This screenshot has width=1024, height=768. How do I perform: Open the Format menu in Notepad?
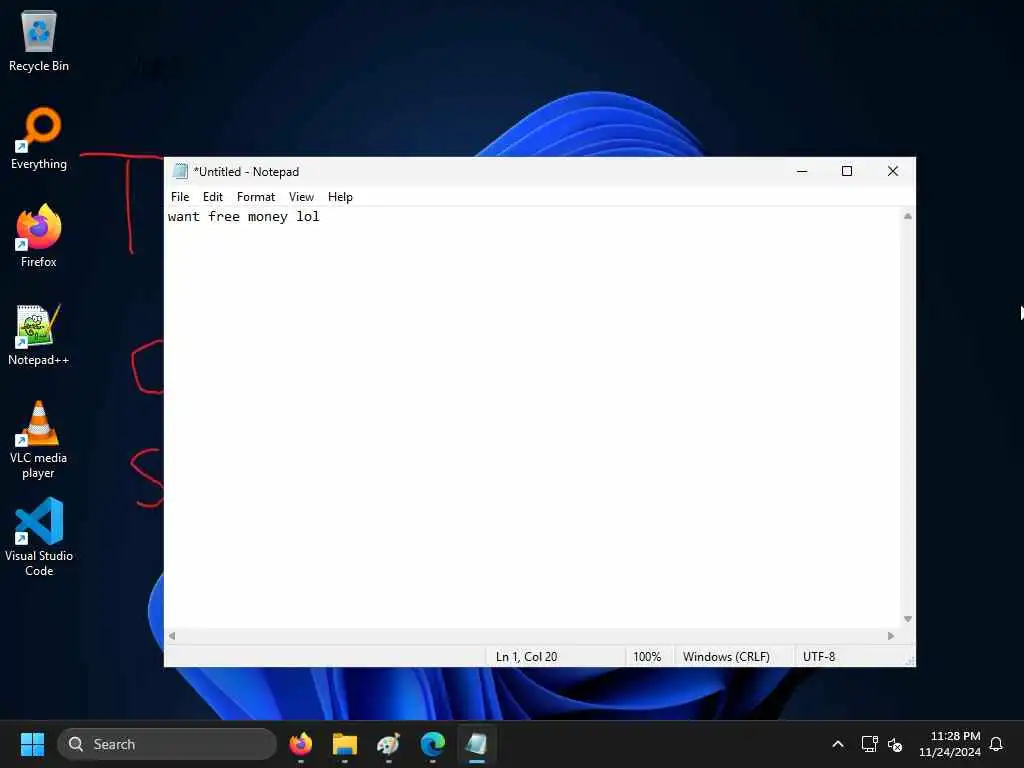point(256,197)
